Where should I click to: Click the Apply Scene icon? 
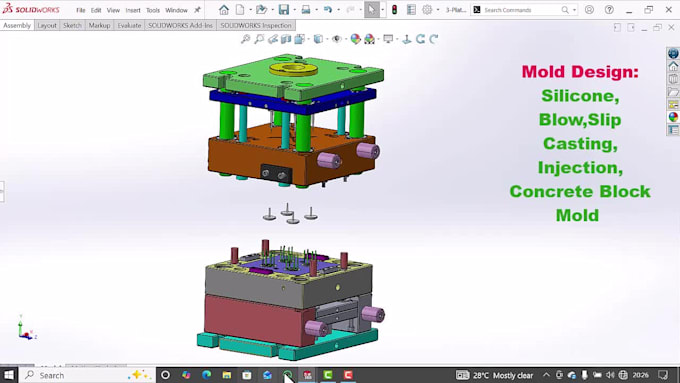[369, 39]
